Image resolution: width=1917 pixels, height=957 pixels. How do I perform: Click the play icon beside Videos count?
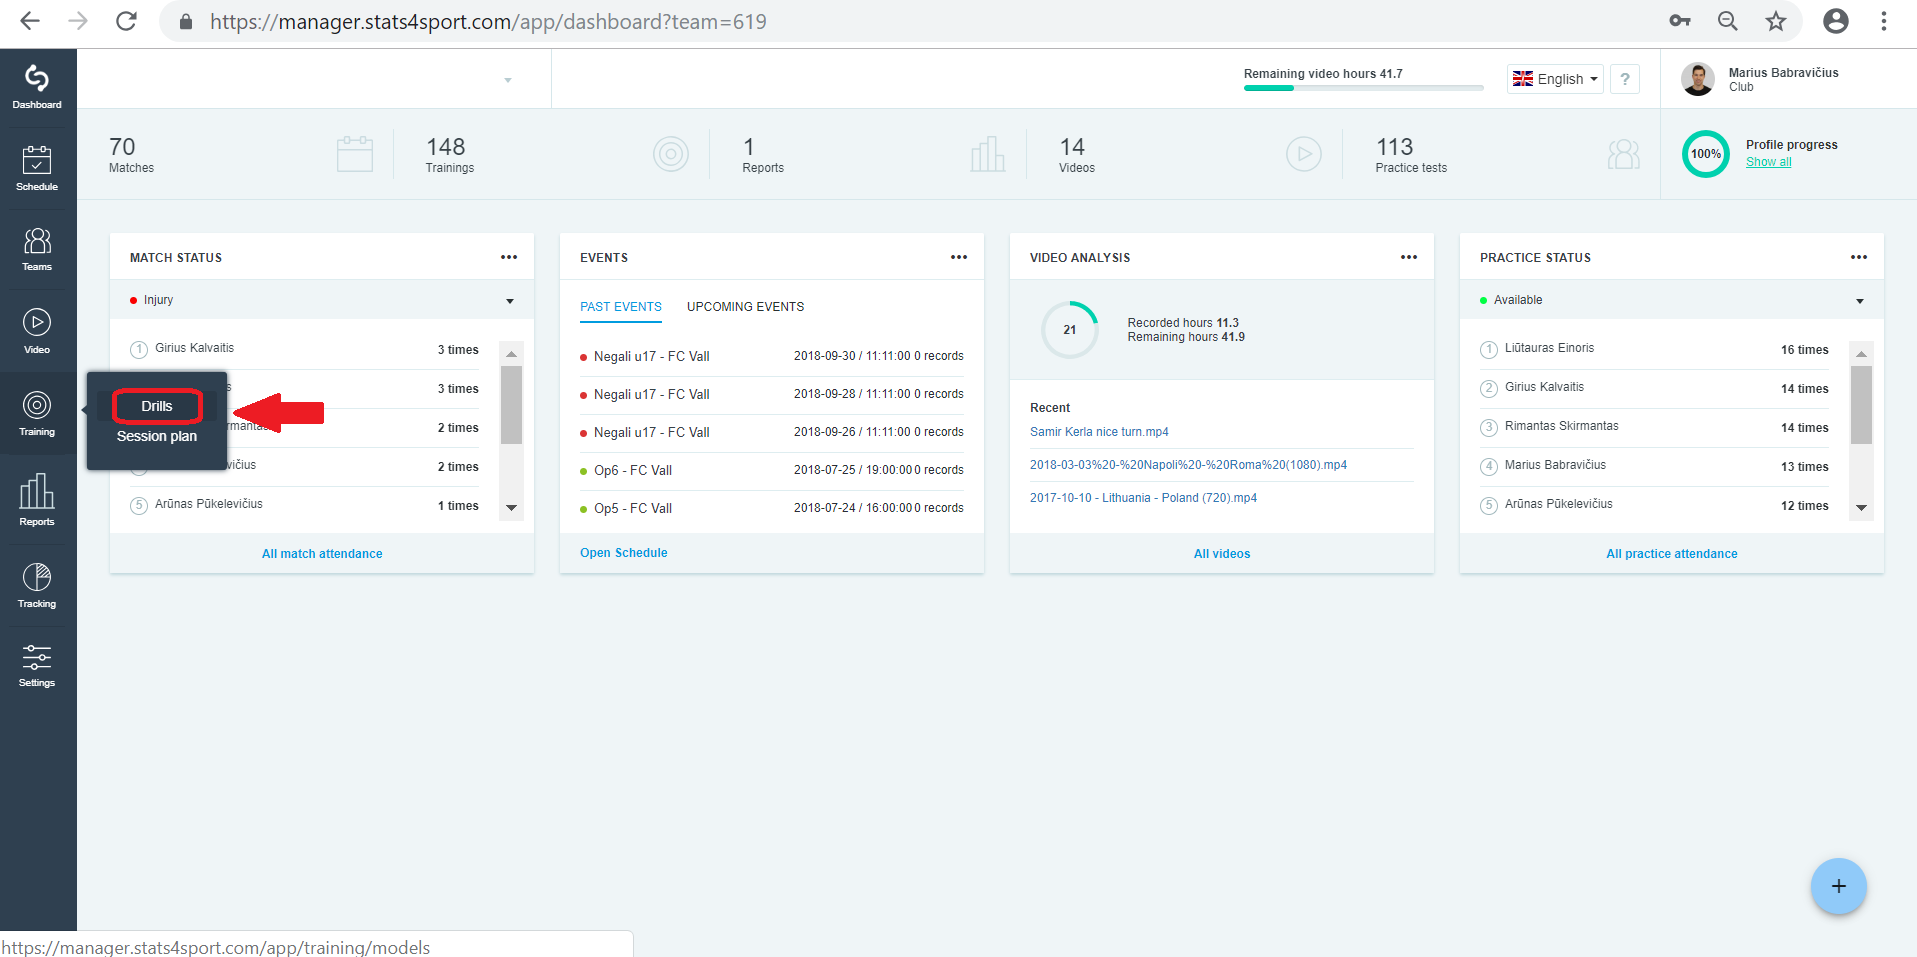tap(1304, 154)
